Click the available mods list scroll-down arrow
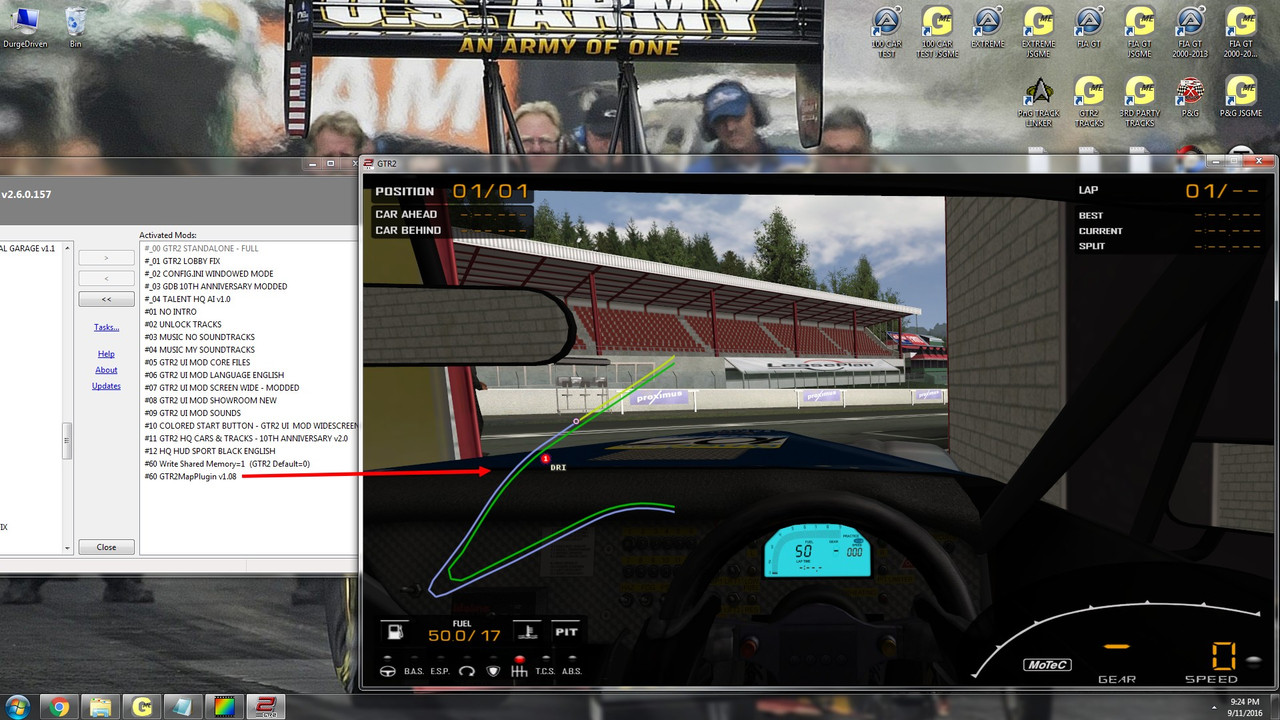Screen dimensions: 1280x720 (68, 548)
